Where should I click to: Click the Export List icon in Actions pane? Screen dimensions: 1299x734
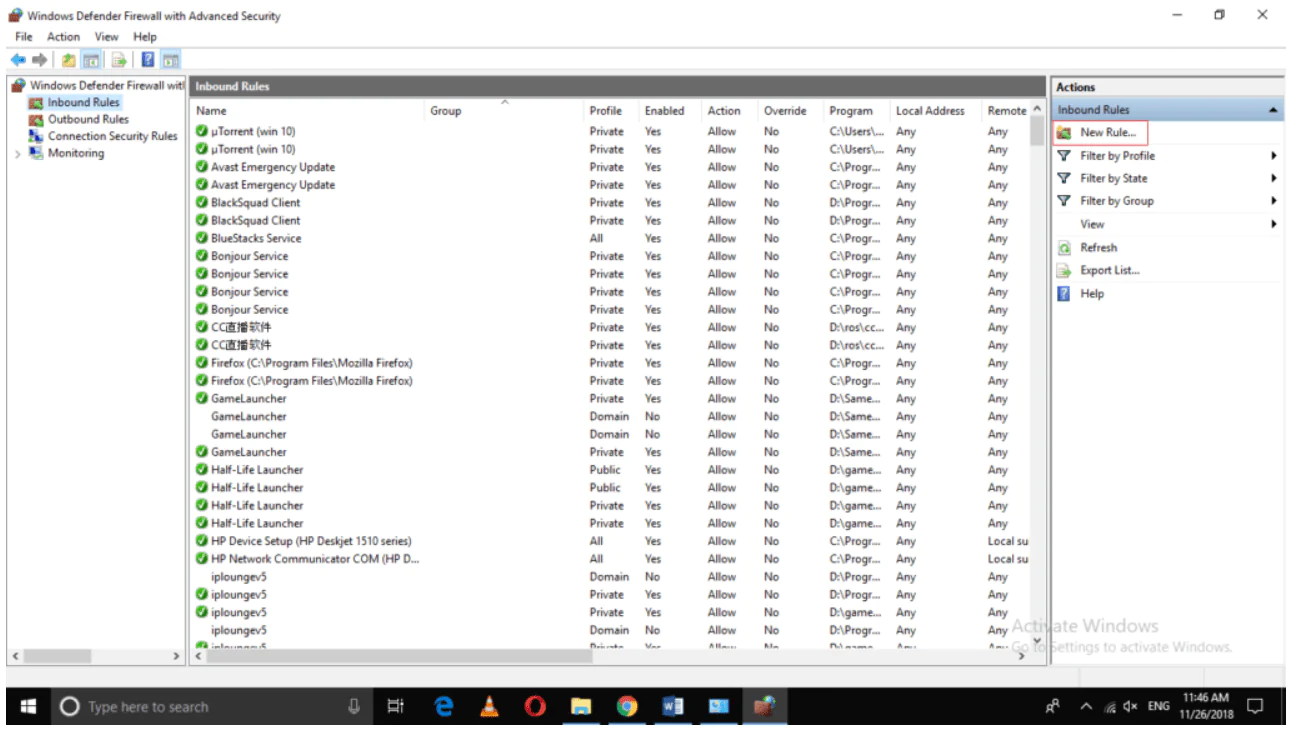coord(1064,271)
